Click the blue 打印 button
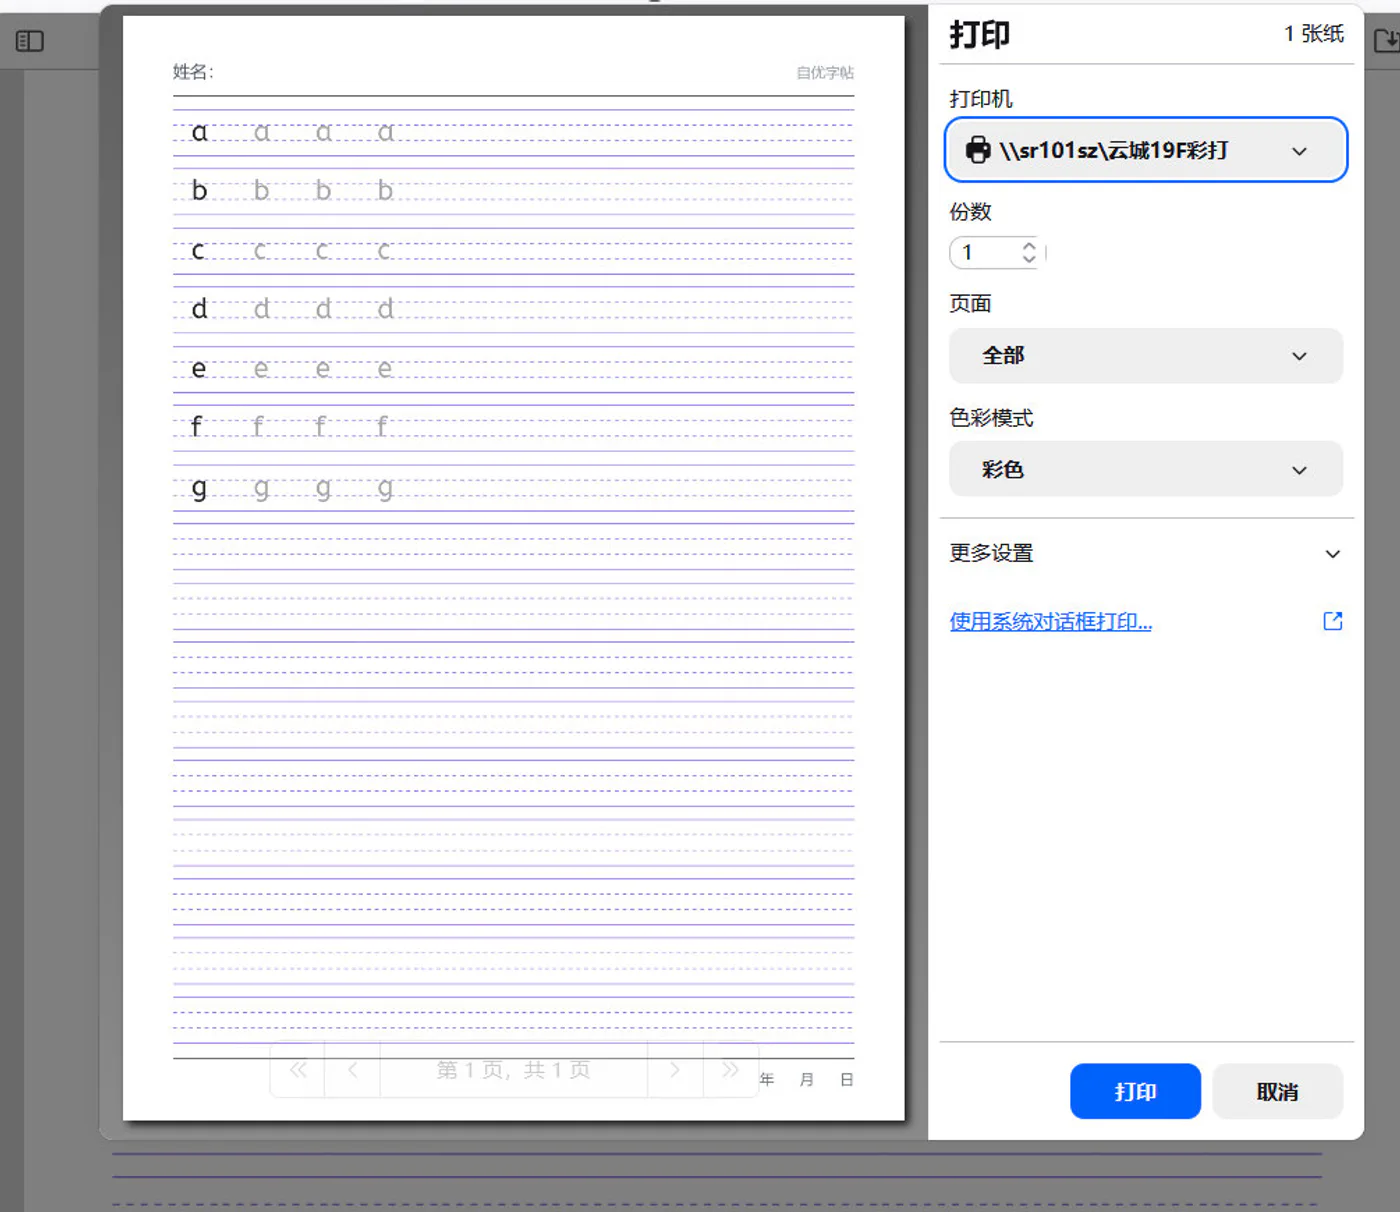1400x1212 pixels. [x=1135, y=1091]
